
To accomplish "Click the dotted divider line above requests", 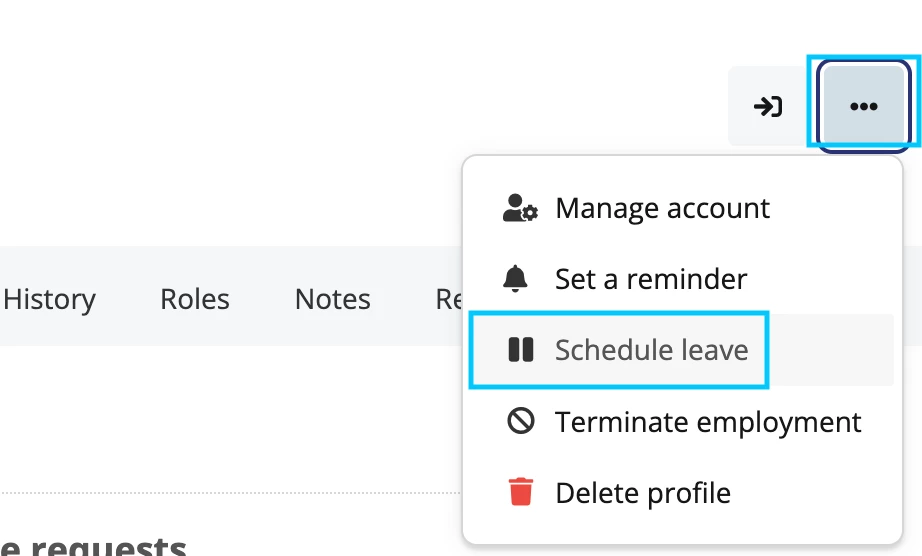I will [x=230, y=493].
